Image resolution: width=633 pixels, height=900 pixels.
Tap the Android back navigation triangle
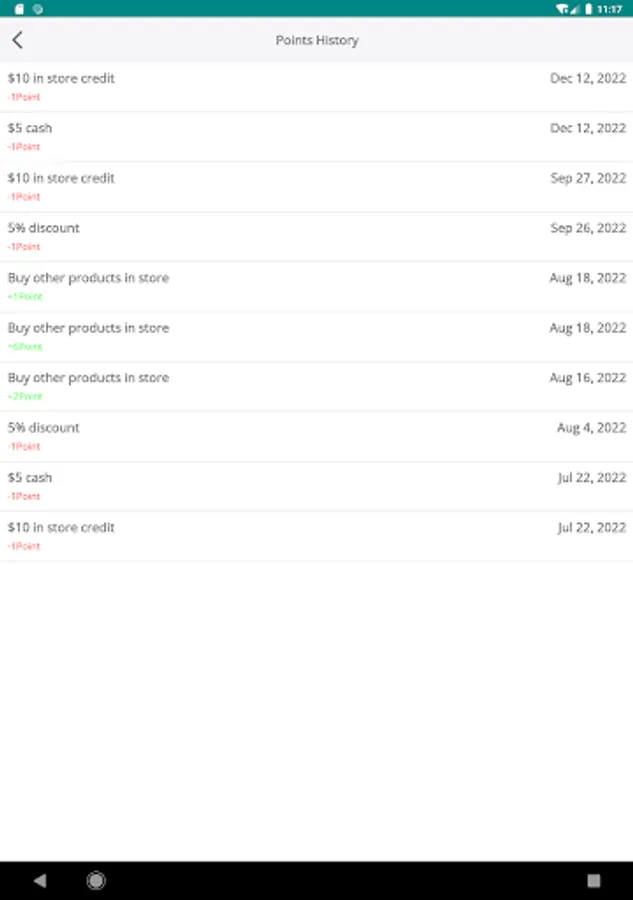point(40,880)
